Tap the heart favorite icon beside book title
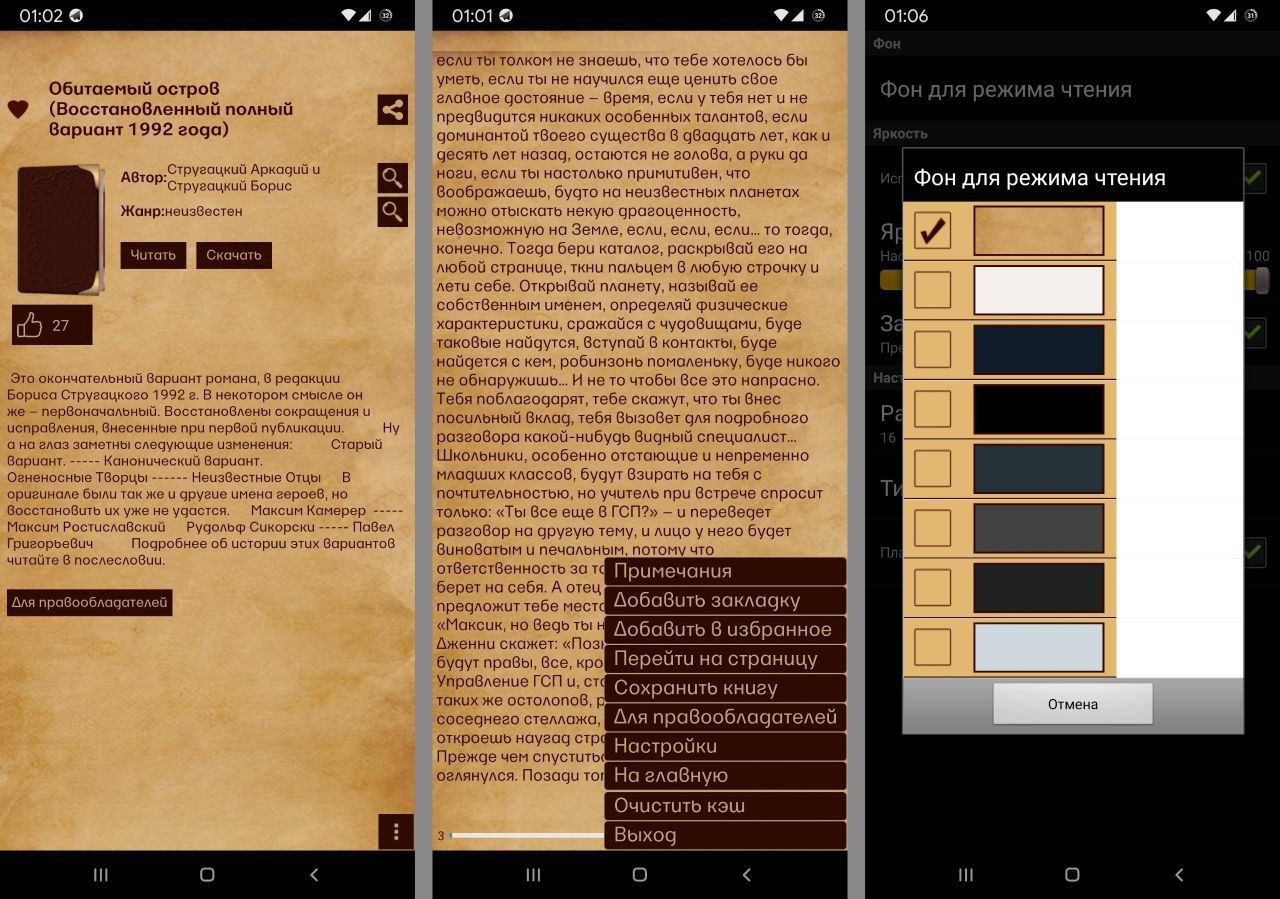 pos(18,109)
